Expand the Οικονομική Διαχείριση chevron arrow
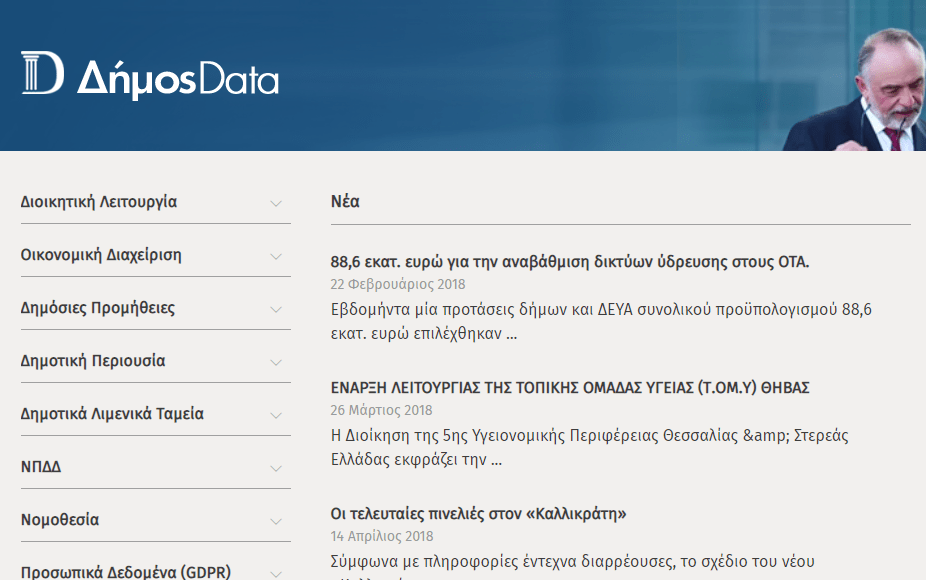926x580 pixels. point(276,256)
